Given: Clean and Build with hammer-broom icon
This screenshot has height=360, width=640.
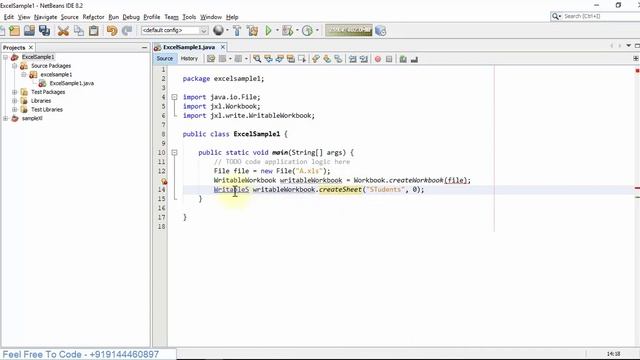Looking at the screenshot, I should (x=252, y=31).
